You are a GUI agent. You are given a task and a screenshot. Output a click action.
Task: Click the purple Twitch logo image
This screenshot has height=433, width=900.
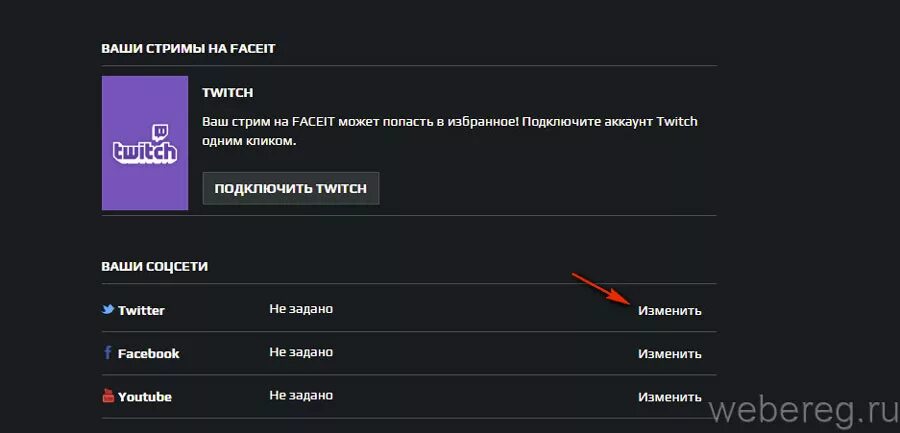pos(144,143)
